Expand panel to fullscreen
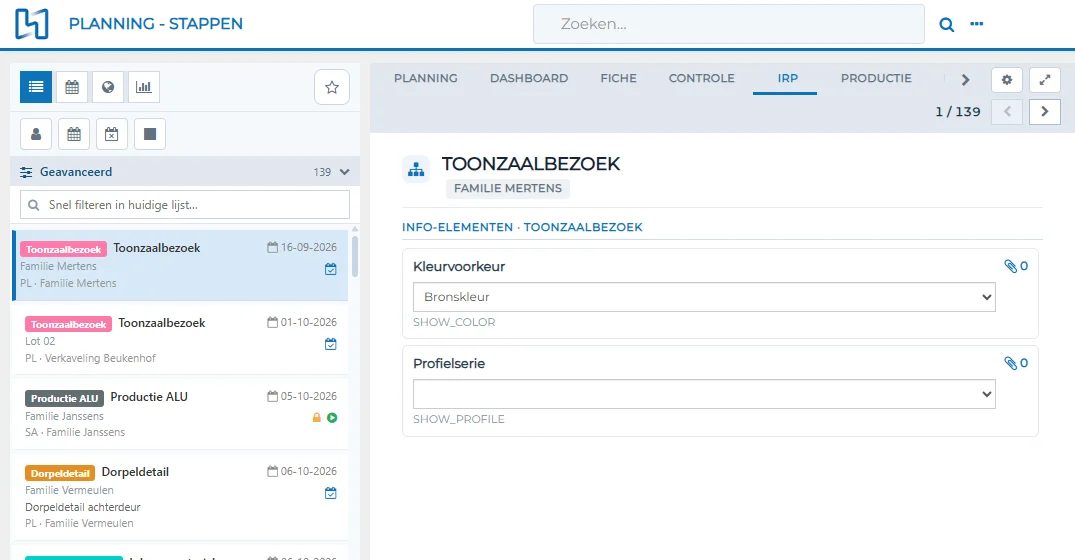This screenshot has height=560, width=1075. point(1045,80)
